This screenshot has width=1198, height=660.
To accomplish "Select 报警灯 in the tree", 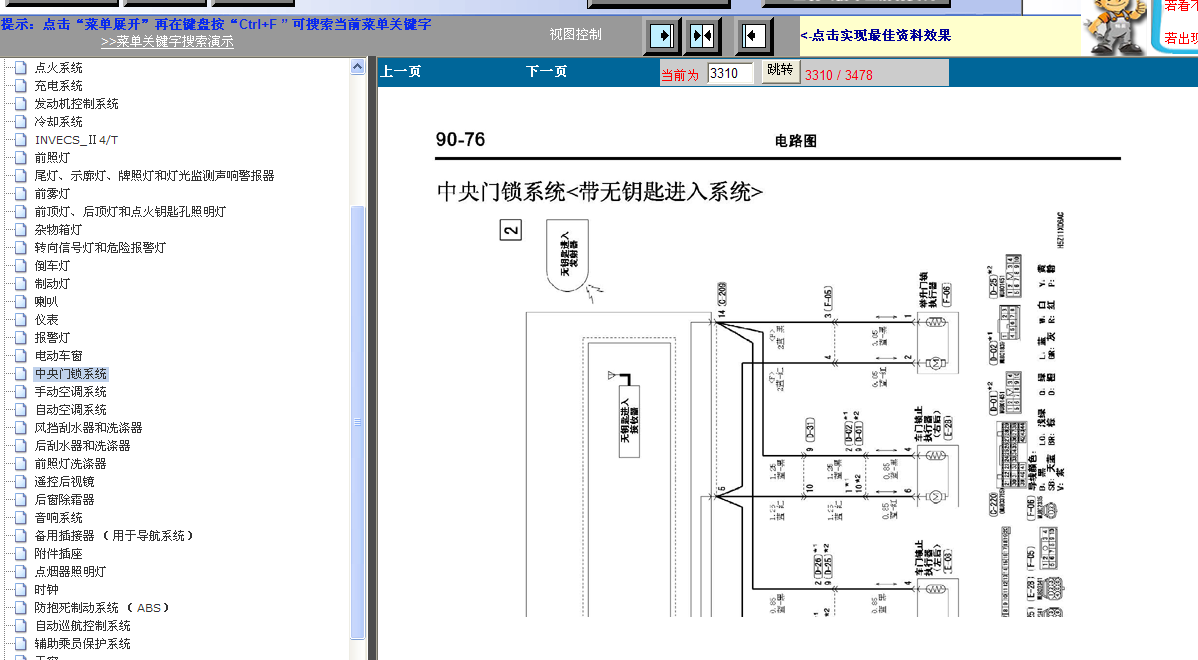I will pyautogui.click(x=52, y=338).
